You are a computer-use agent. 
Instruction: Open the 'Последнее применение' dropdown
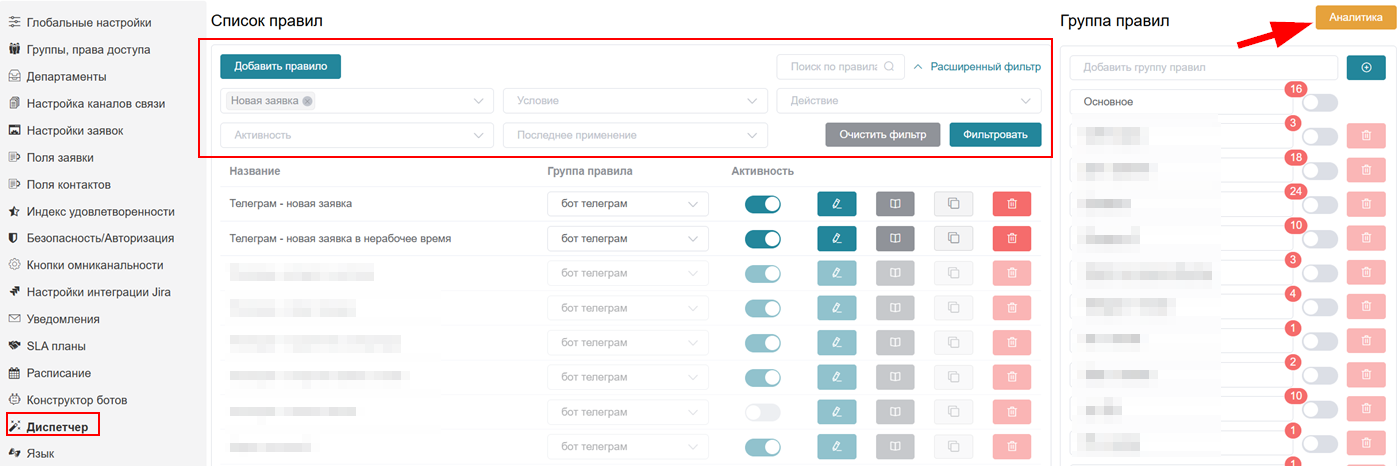pos(634,135)
